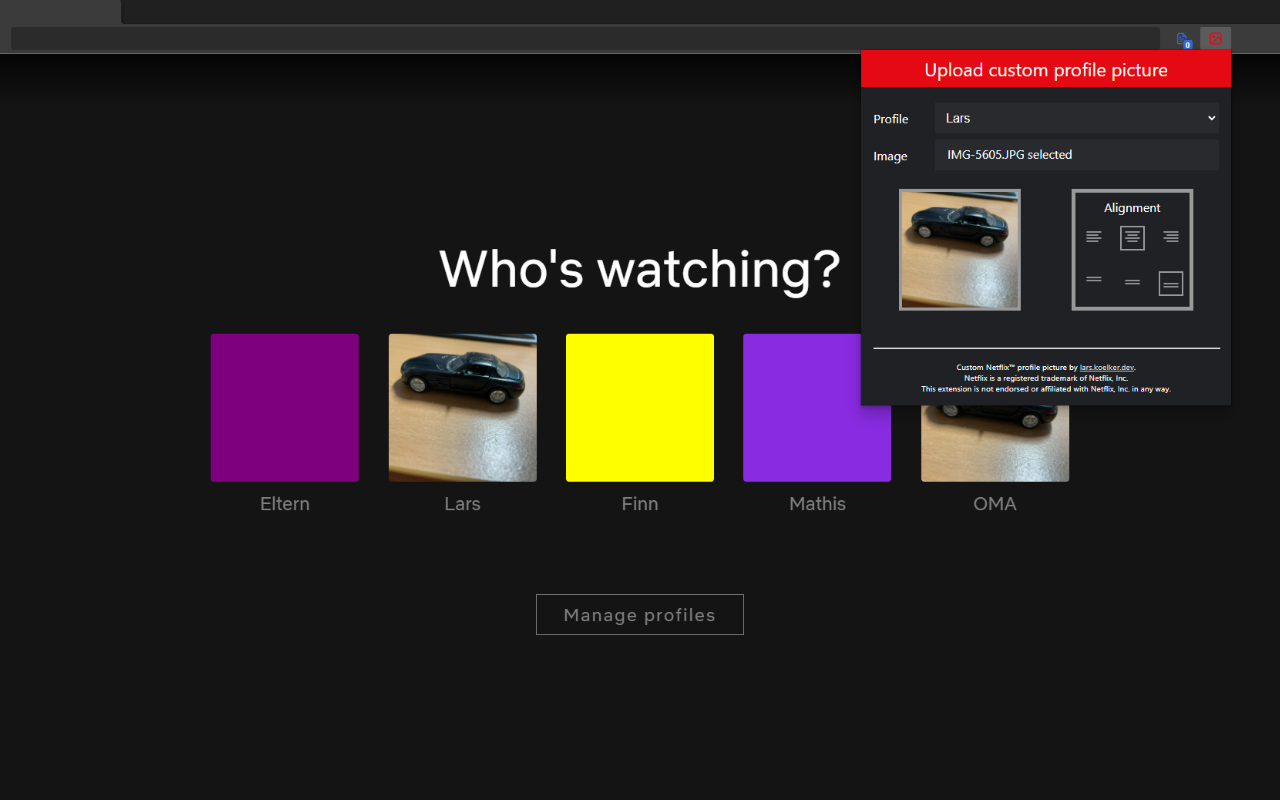Click the car image preview in the popup
The height and width of the screenshot is (800, 1280).
coord(960,250)
